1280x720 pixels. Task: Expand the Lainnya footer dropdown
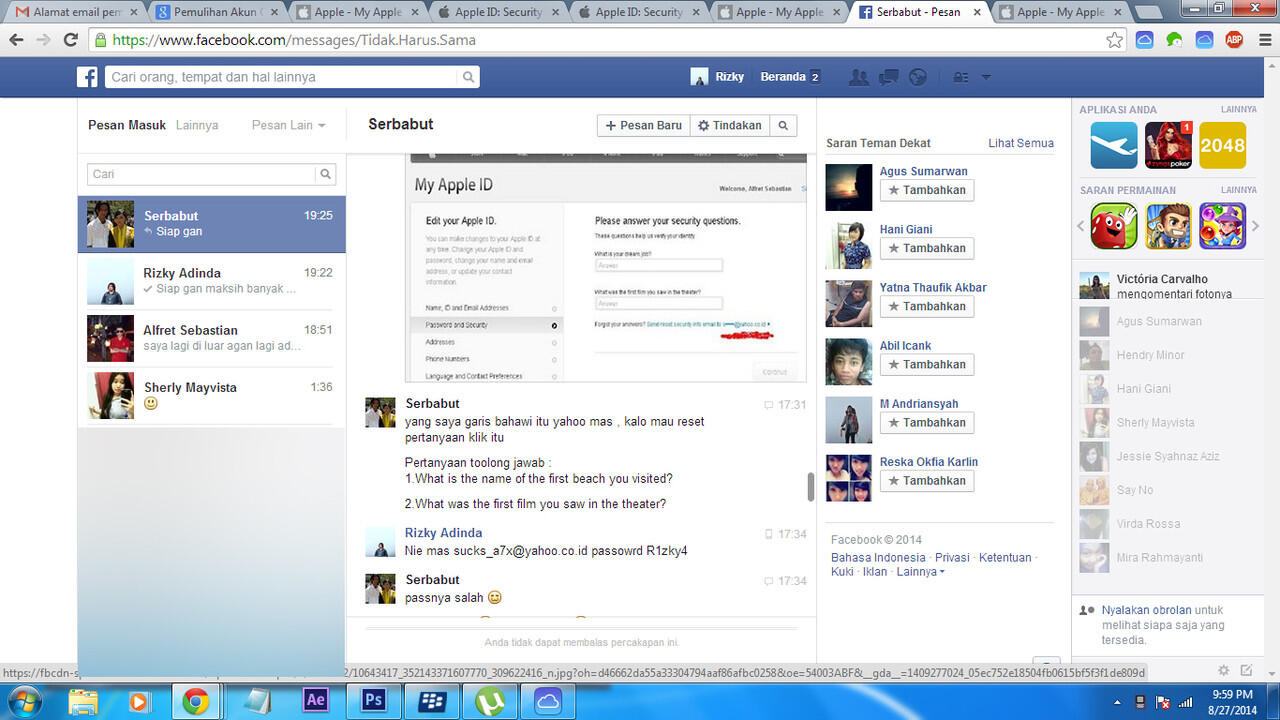tap(920, 572)
